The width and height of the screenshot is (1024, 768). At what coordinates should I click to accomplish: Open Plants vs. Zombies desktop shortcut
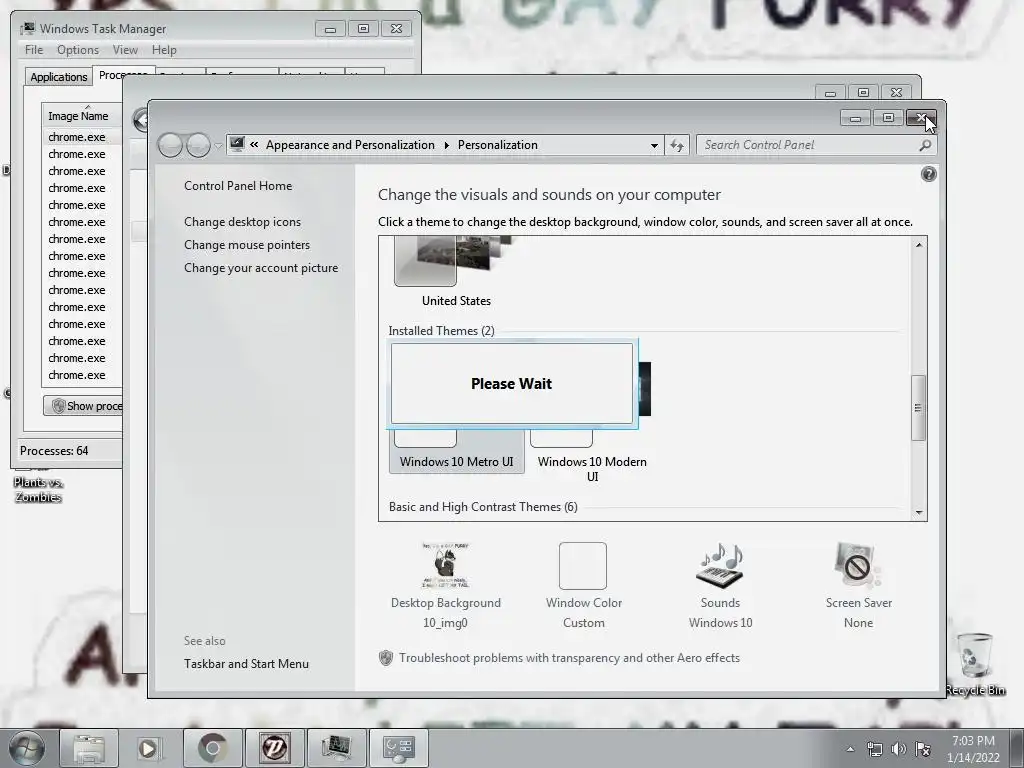click(38, 487)
